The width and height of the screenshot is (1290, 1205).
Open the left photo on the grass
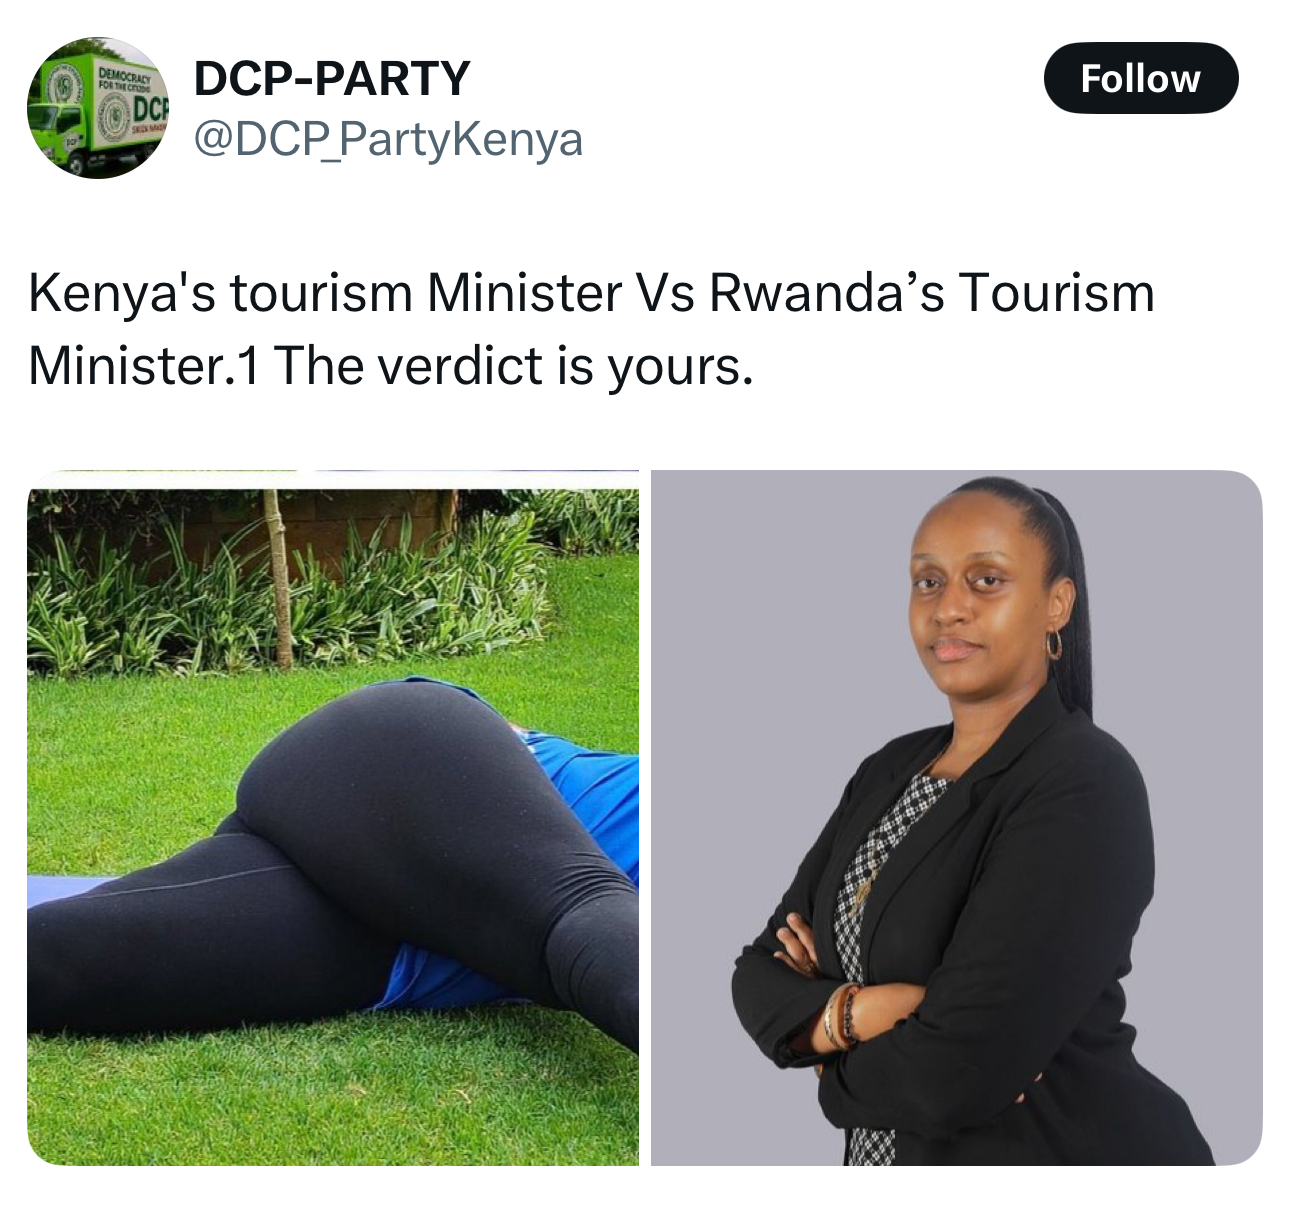point(333,817)
